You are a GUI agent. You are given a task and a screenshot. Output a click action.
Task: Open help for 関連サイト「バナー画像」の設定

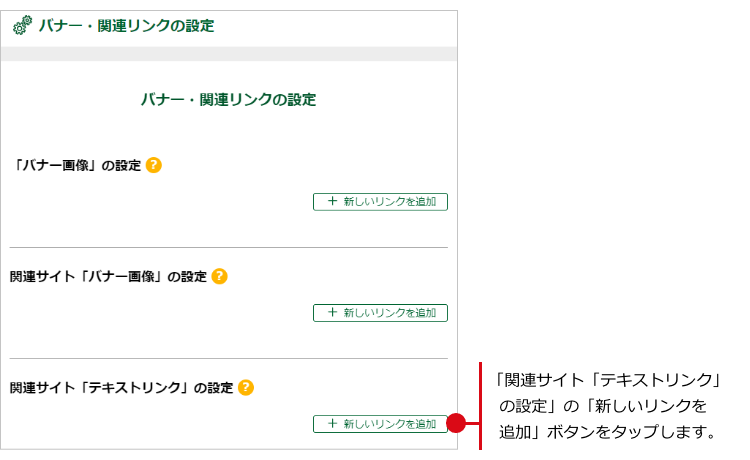[x=219, y=276]
